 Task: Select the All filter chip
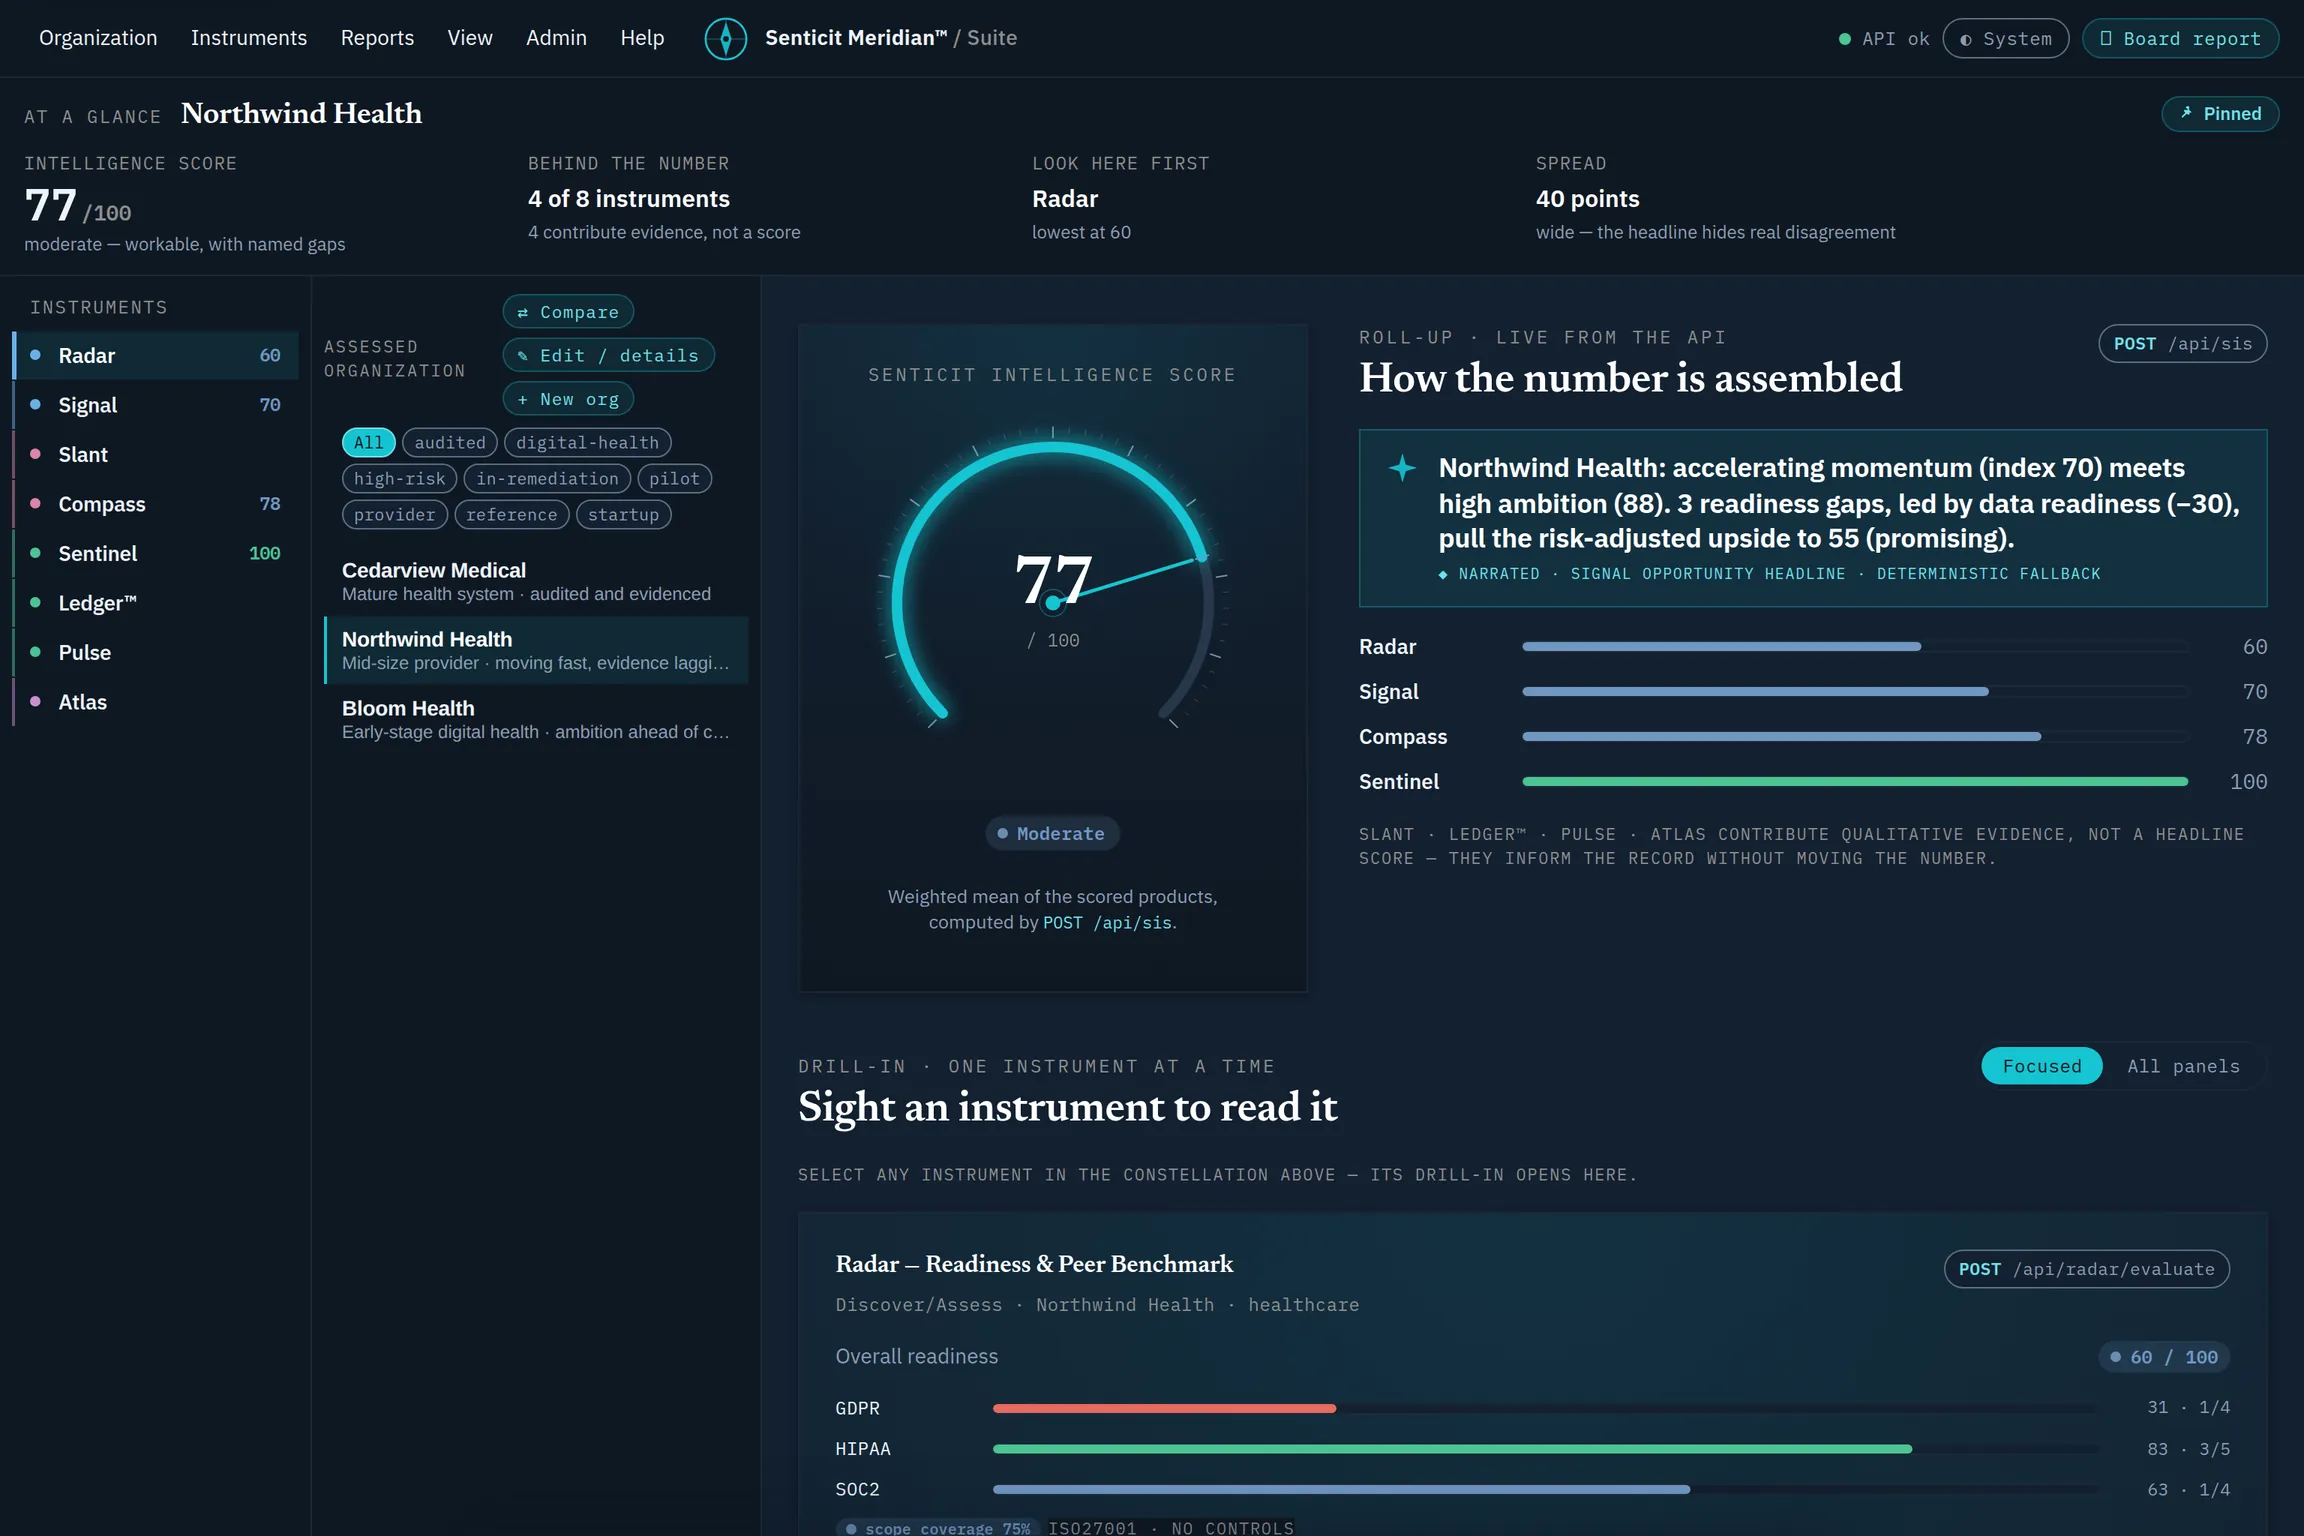pyautogui.click(x=368, y=442)
